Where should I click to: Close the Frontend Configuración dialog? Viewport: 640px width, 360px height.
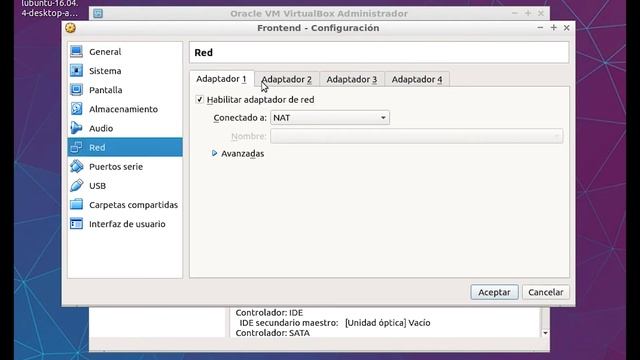(567, 28)
